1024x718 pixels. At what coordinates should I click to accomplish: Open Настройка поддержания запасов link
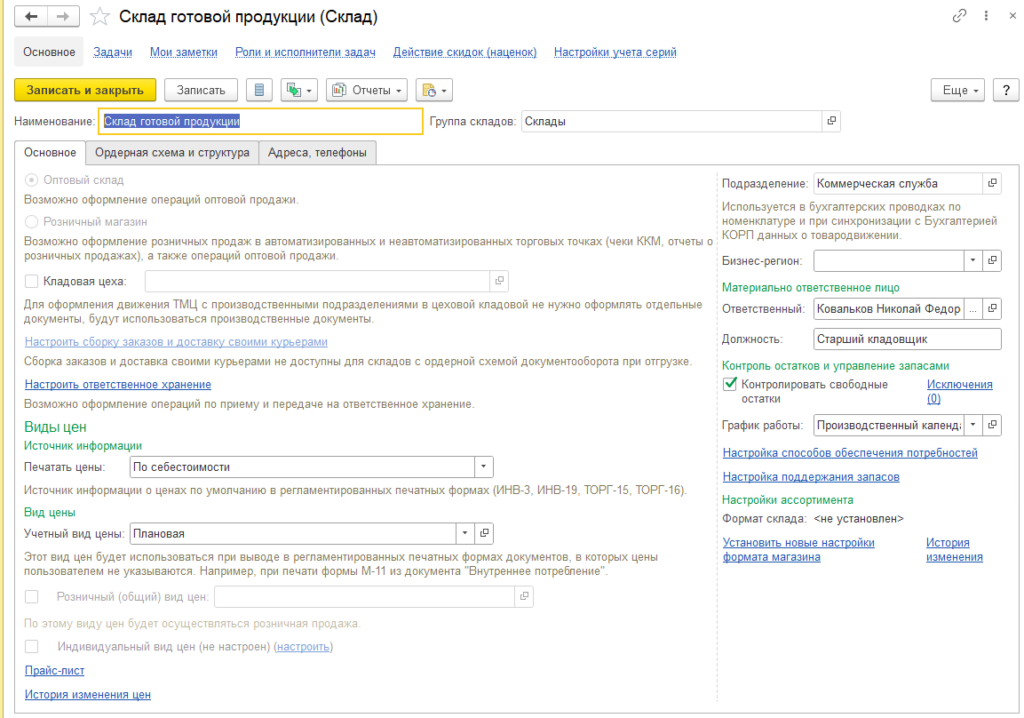[811, 477]
